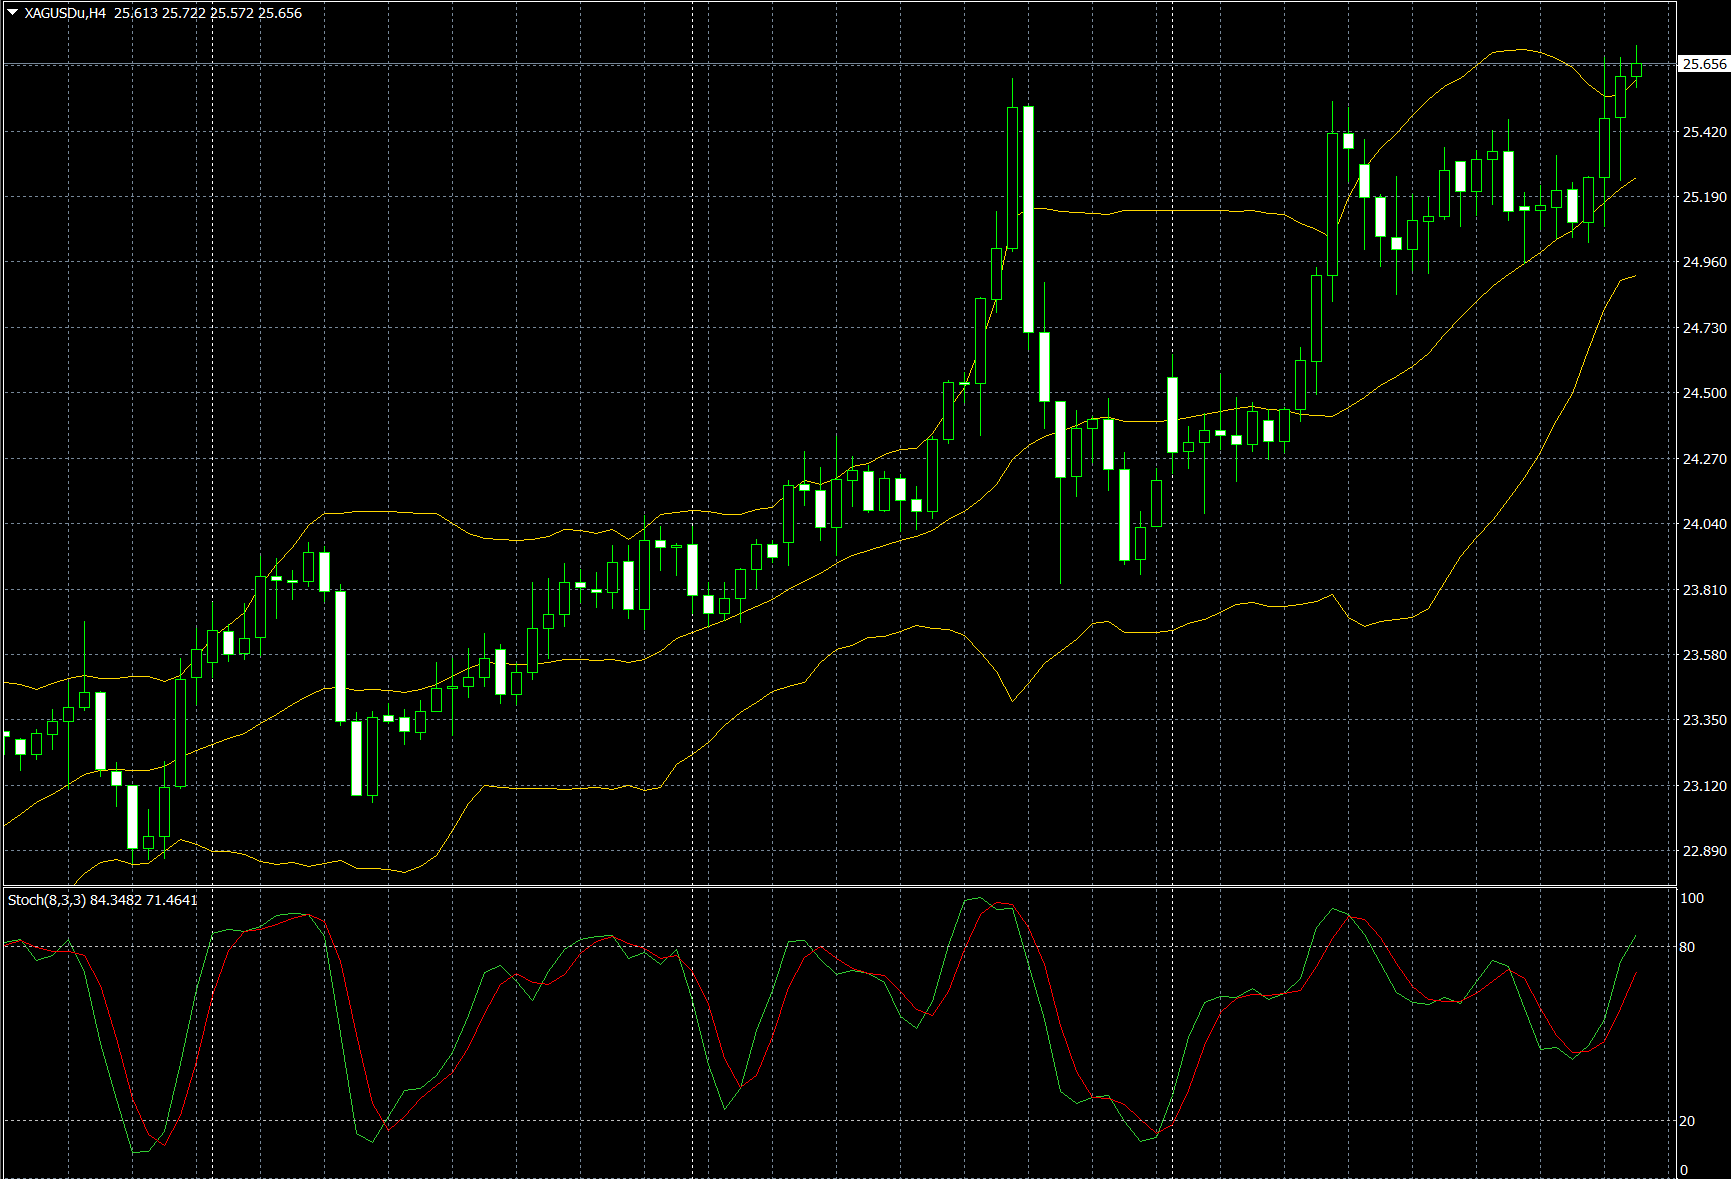Select the XAGUSDu,H4 chart title text
The height and width of the screenshot is (1179, 1731).
click(65, 13)
